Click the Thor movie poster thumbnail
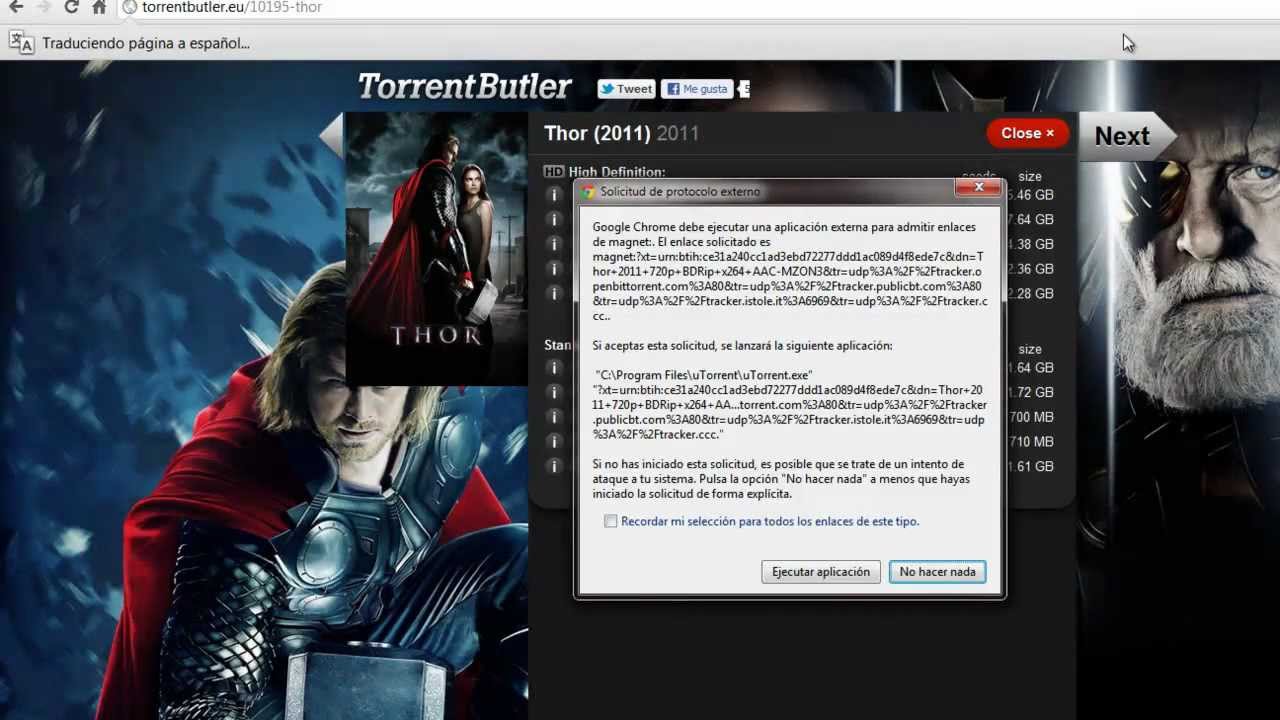The width and height of the screenshot is (1280, 720). tap(437, 249)
